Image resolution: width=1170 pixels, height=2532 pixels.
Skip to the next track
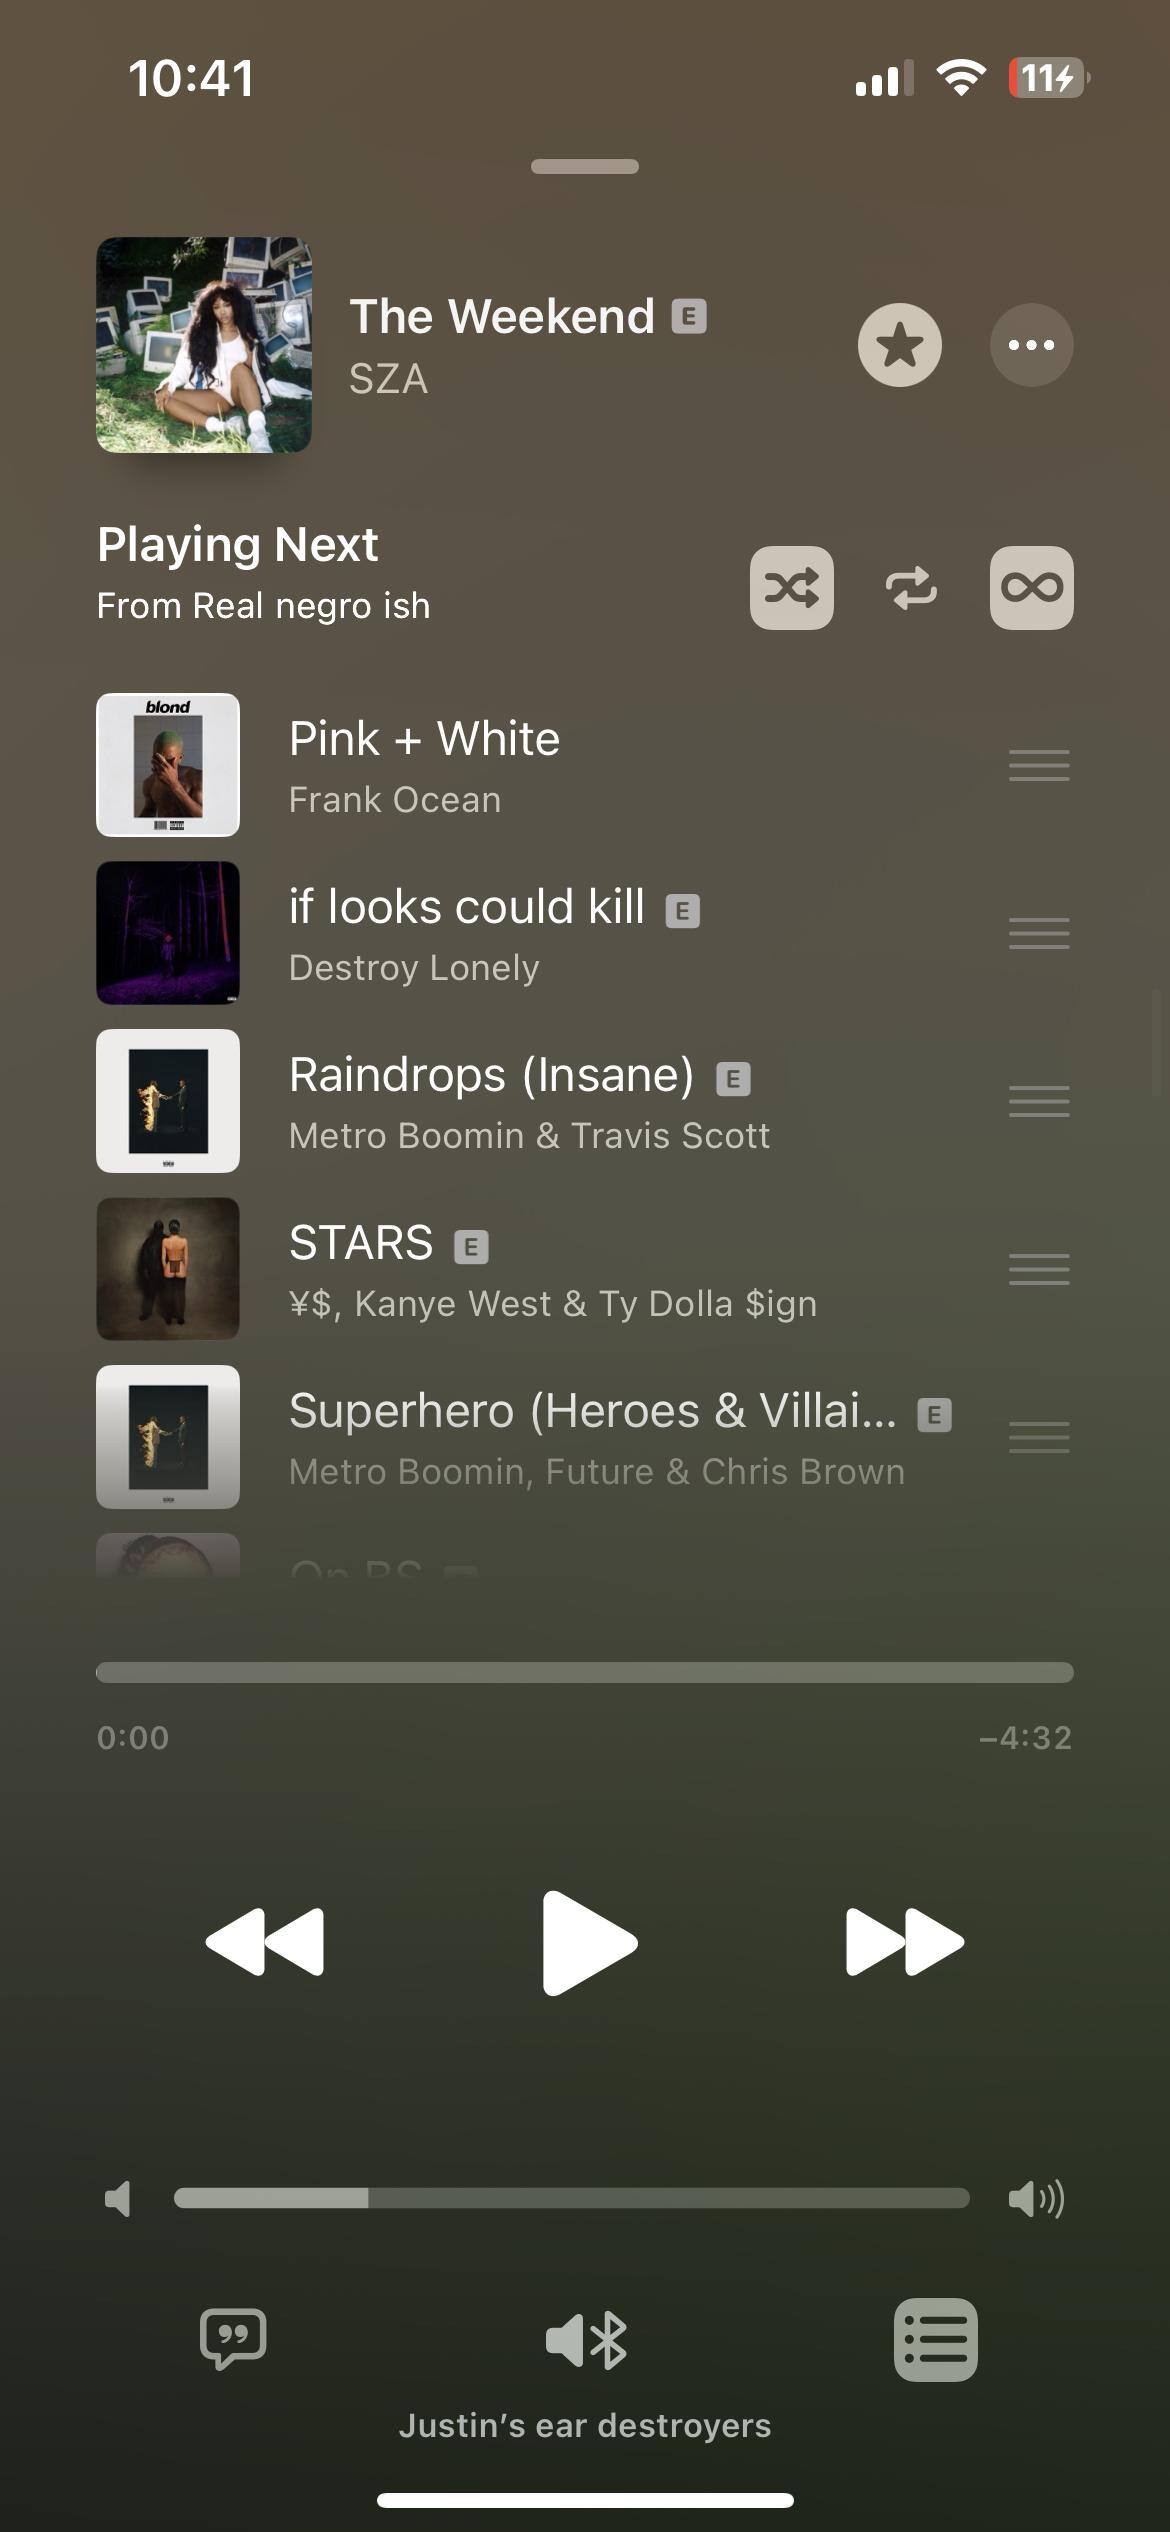[905, 1941]
